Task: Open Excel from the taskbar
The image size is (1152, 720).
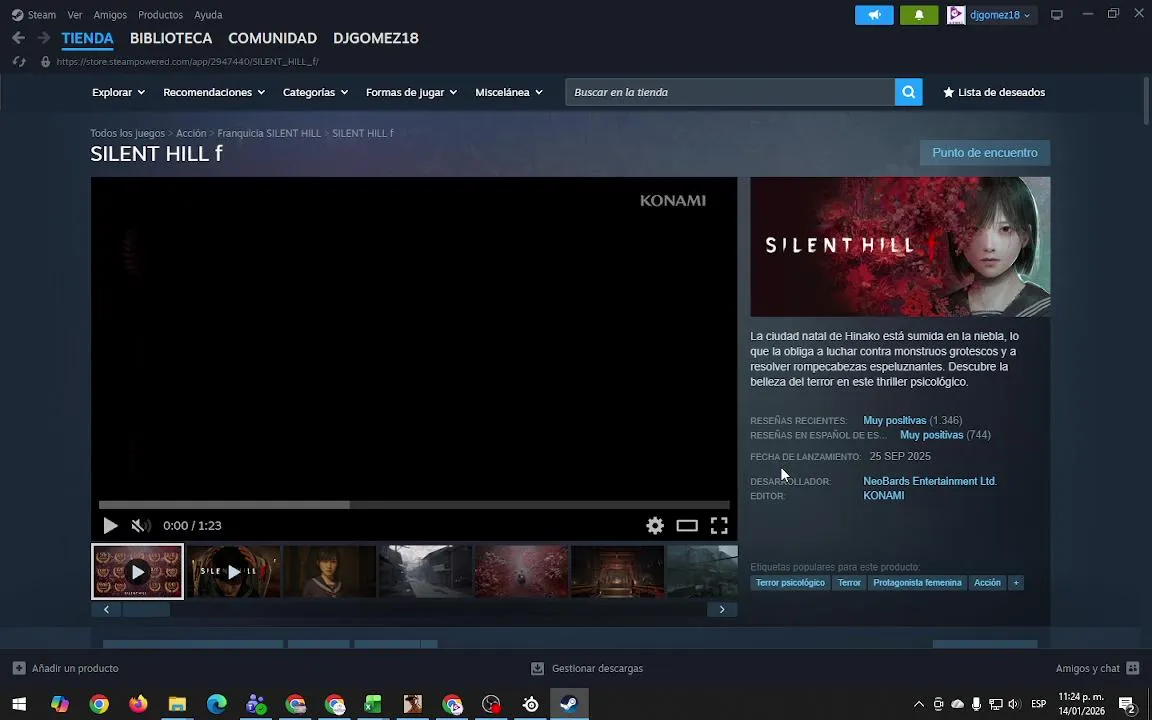Action: [373, 705]
